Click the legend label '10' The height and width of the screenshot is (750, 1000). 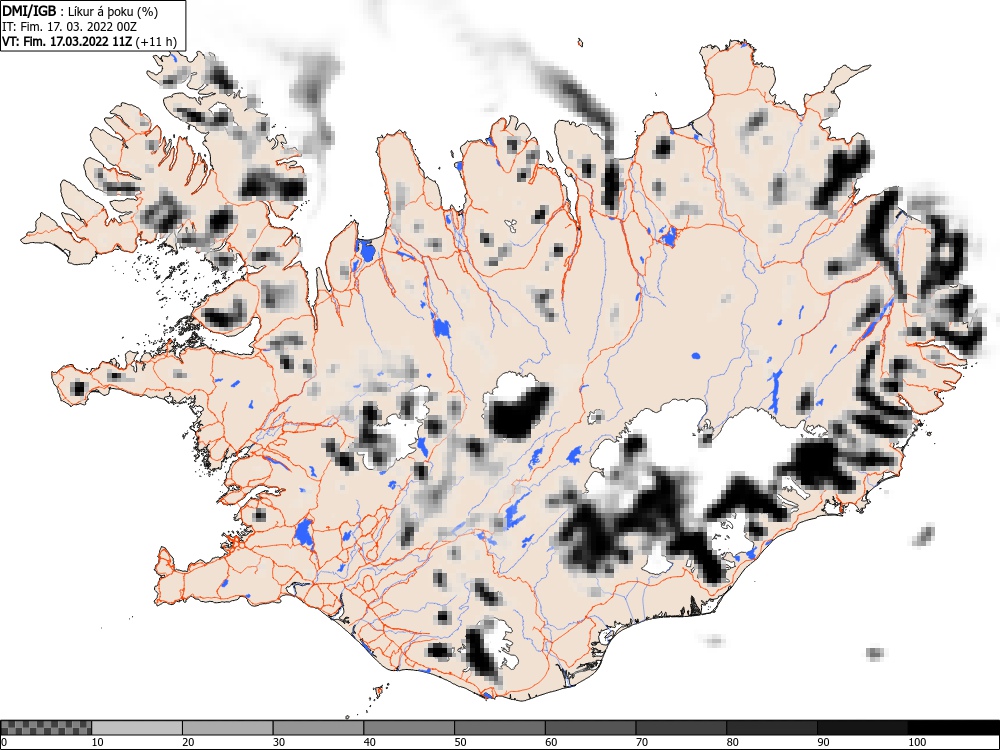pos(98,742)
